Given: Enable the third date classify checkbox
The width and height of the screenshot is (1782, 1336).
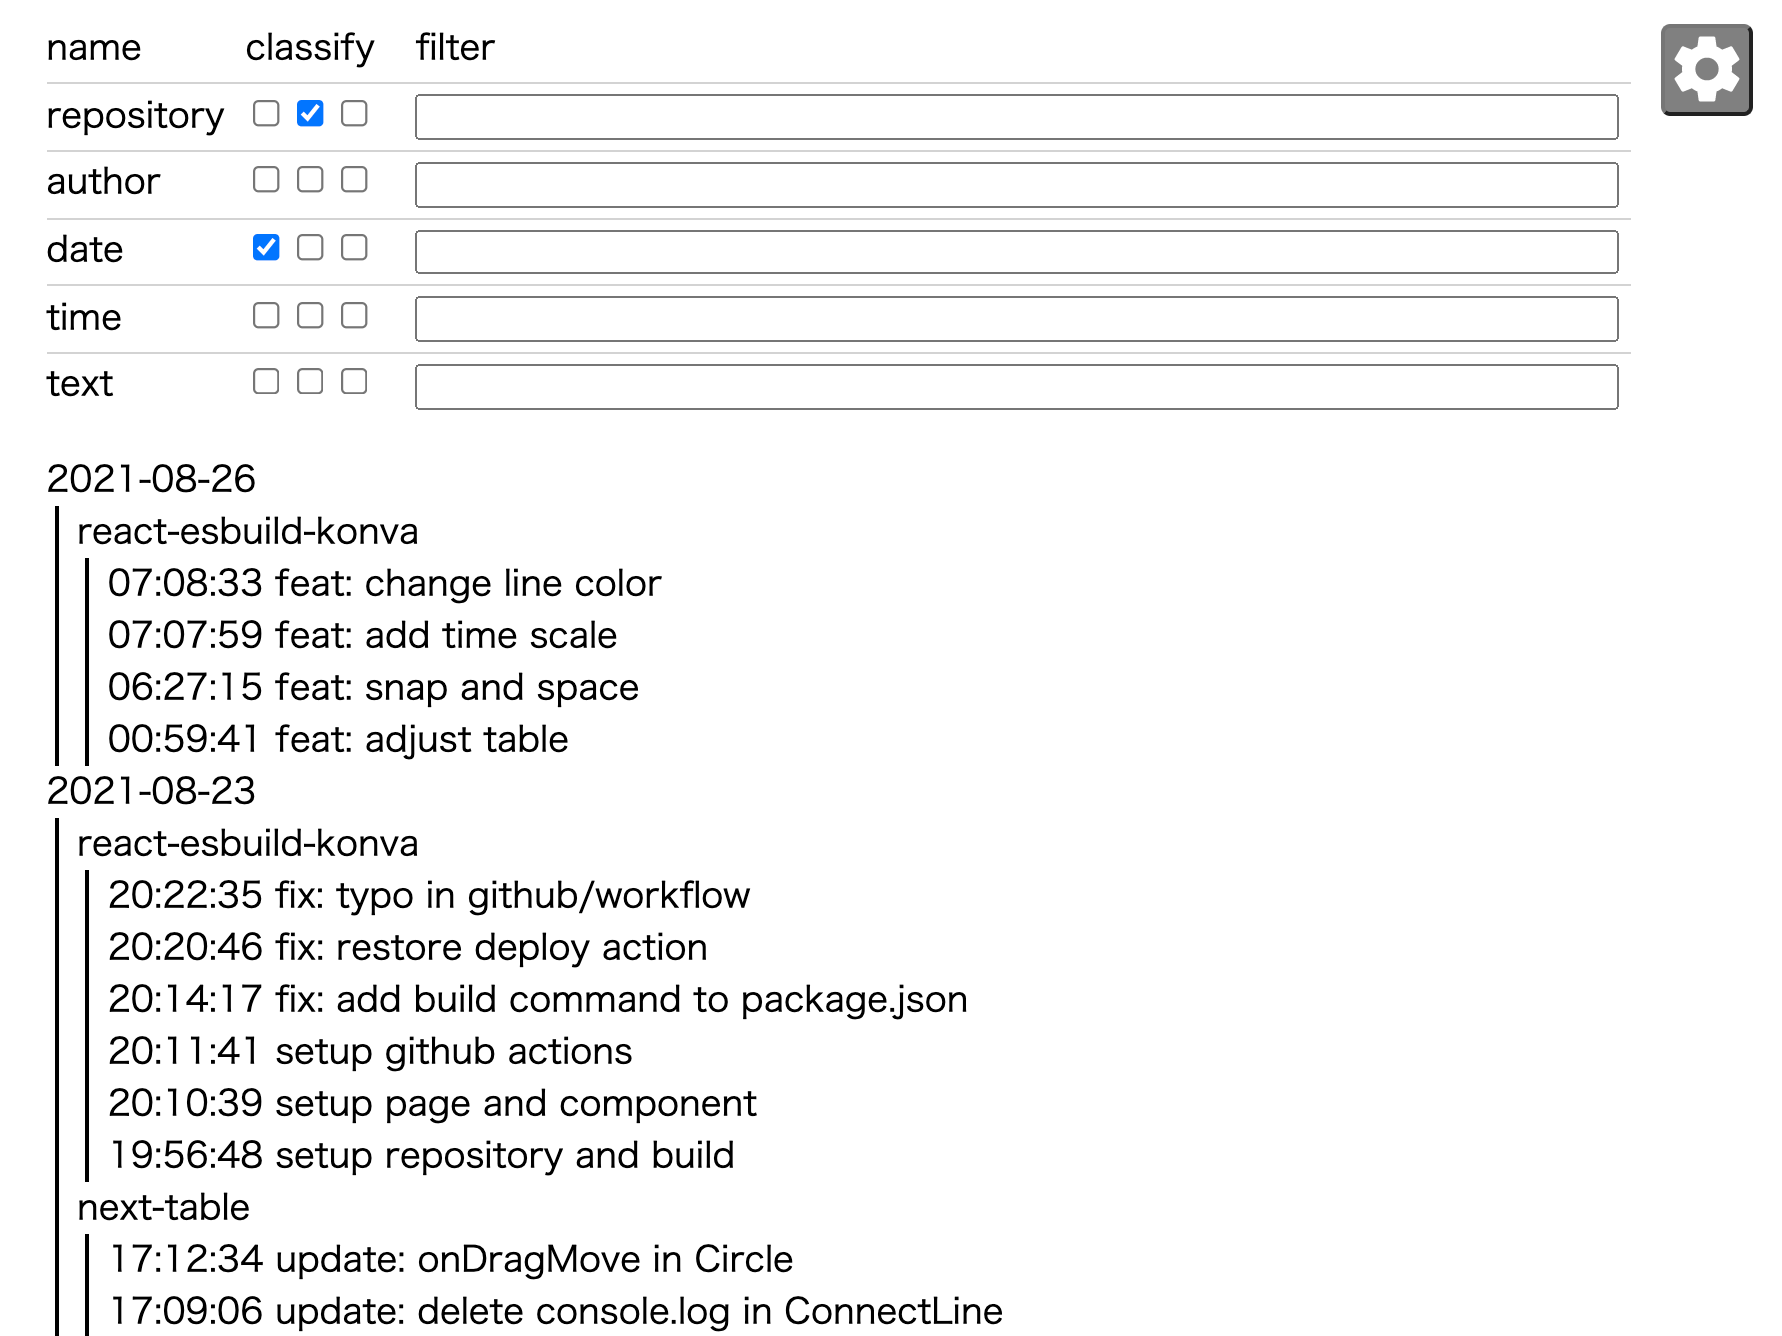Looking at the screenshot, I should tap(354, 247).
